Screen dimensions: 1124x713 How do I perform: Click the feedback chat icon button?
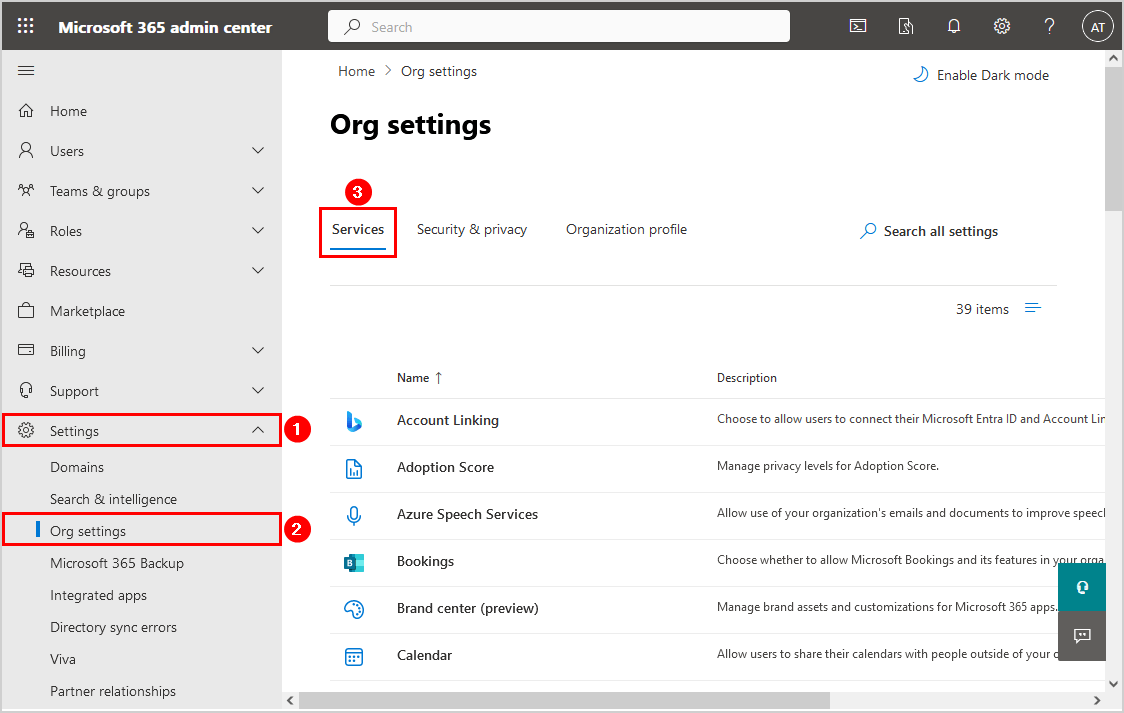[x=1081, y=636]
